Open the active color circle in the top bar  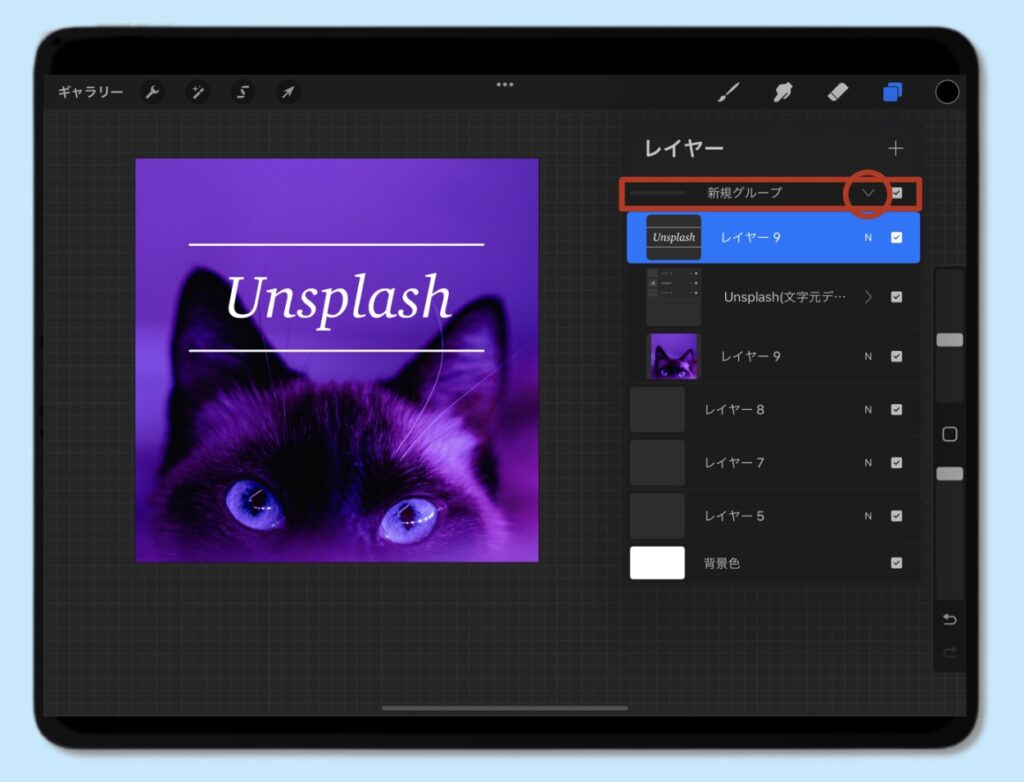point(947,92)
